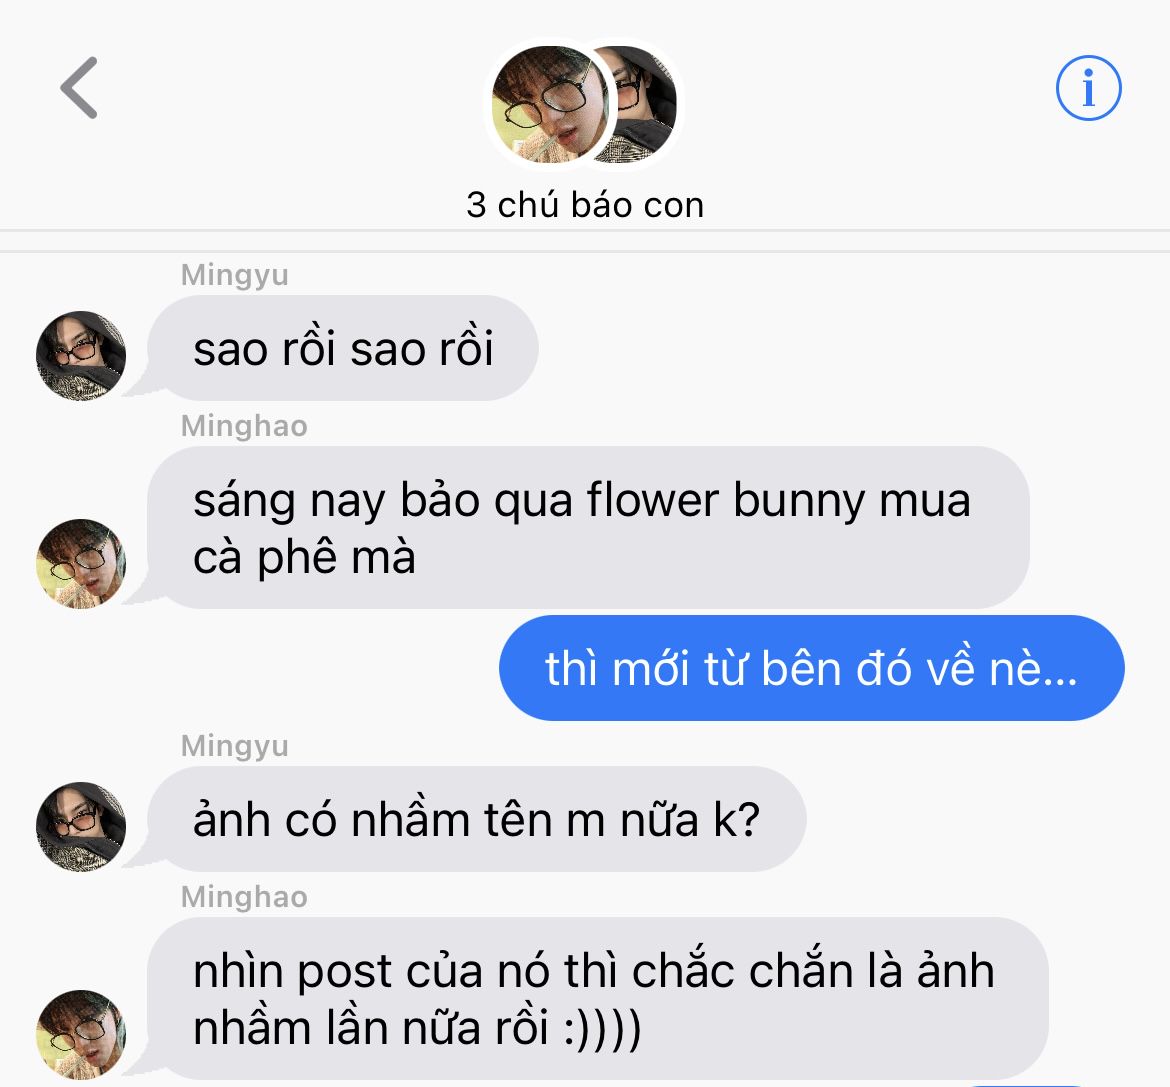
Task: Tap Mingyu's avatar beside 'sao rồi sao rồi'
Action: click(x=81, y=356)
